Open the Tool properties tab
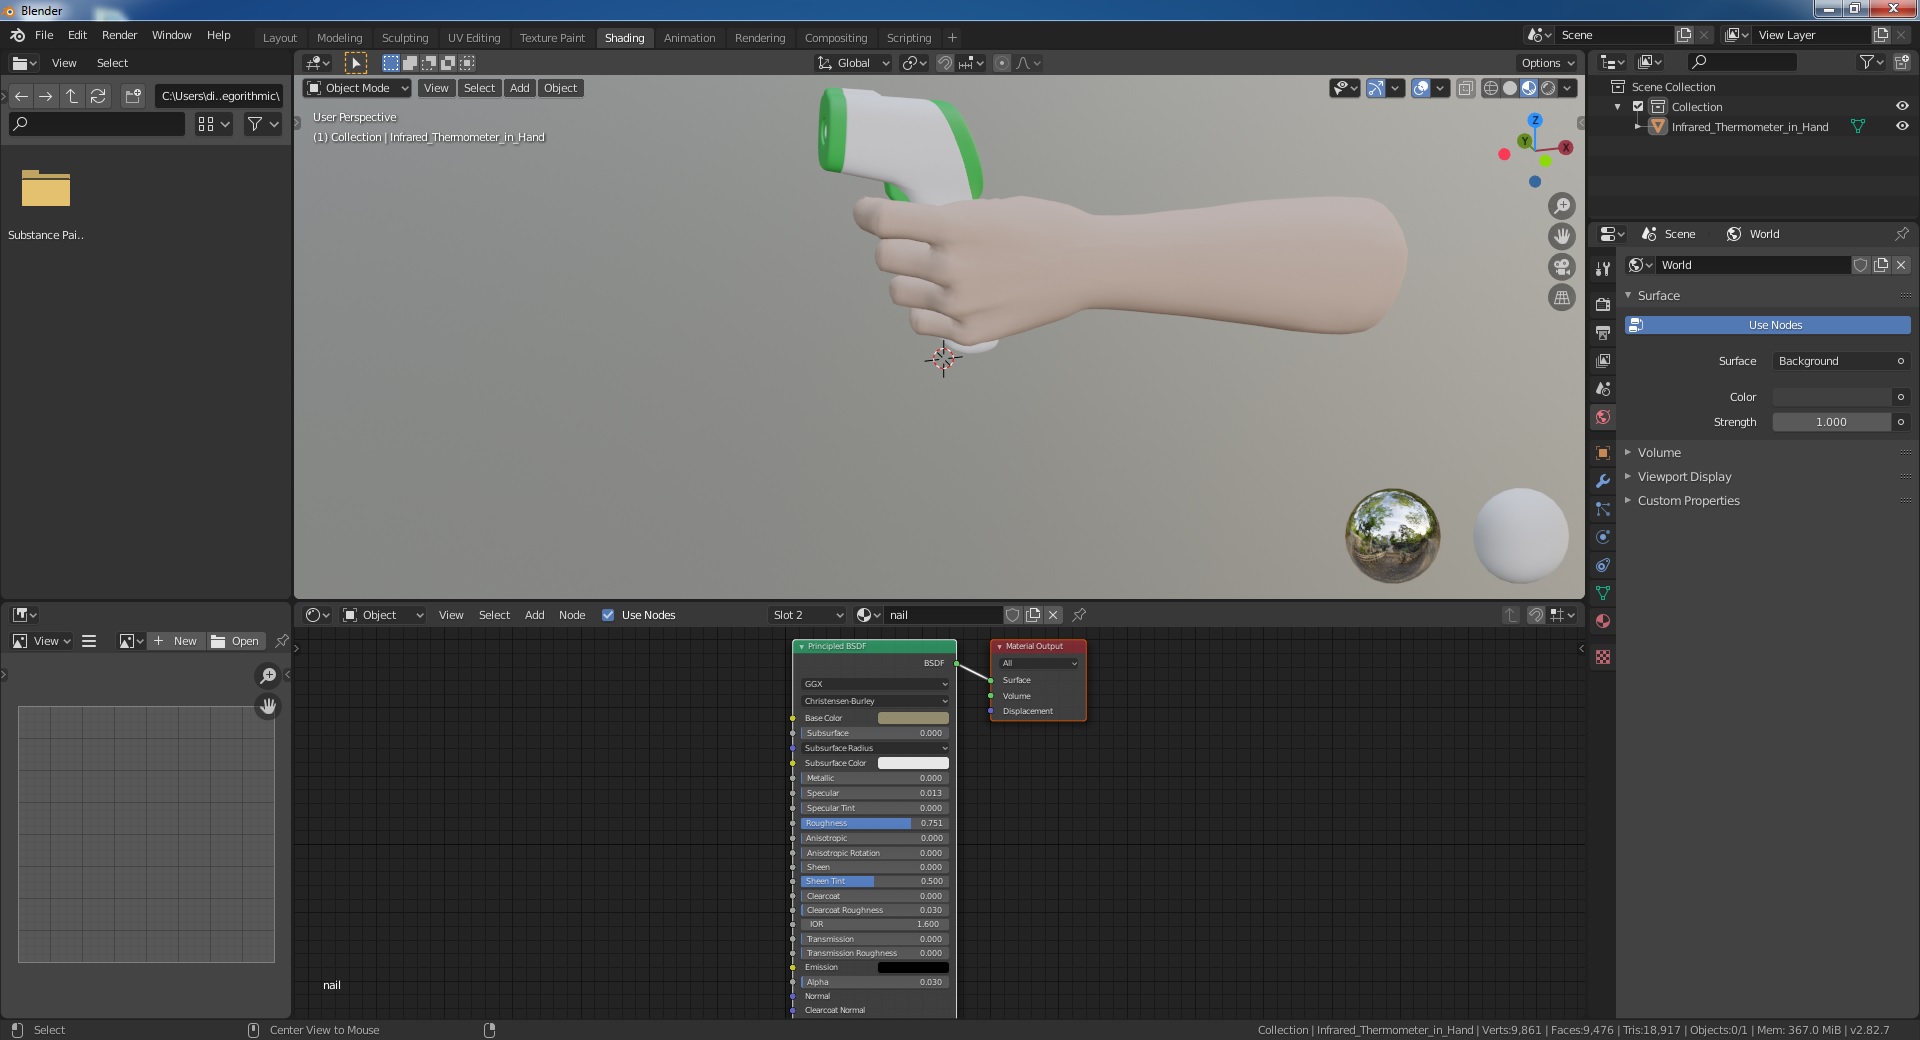The image size is (1920, 1040). [1603, 268]
